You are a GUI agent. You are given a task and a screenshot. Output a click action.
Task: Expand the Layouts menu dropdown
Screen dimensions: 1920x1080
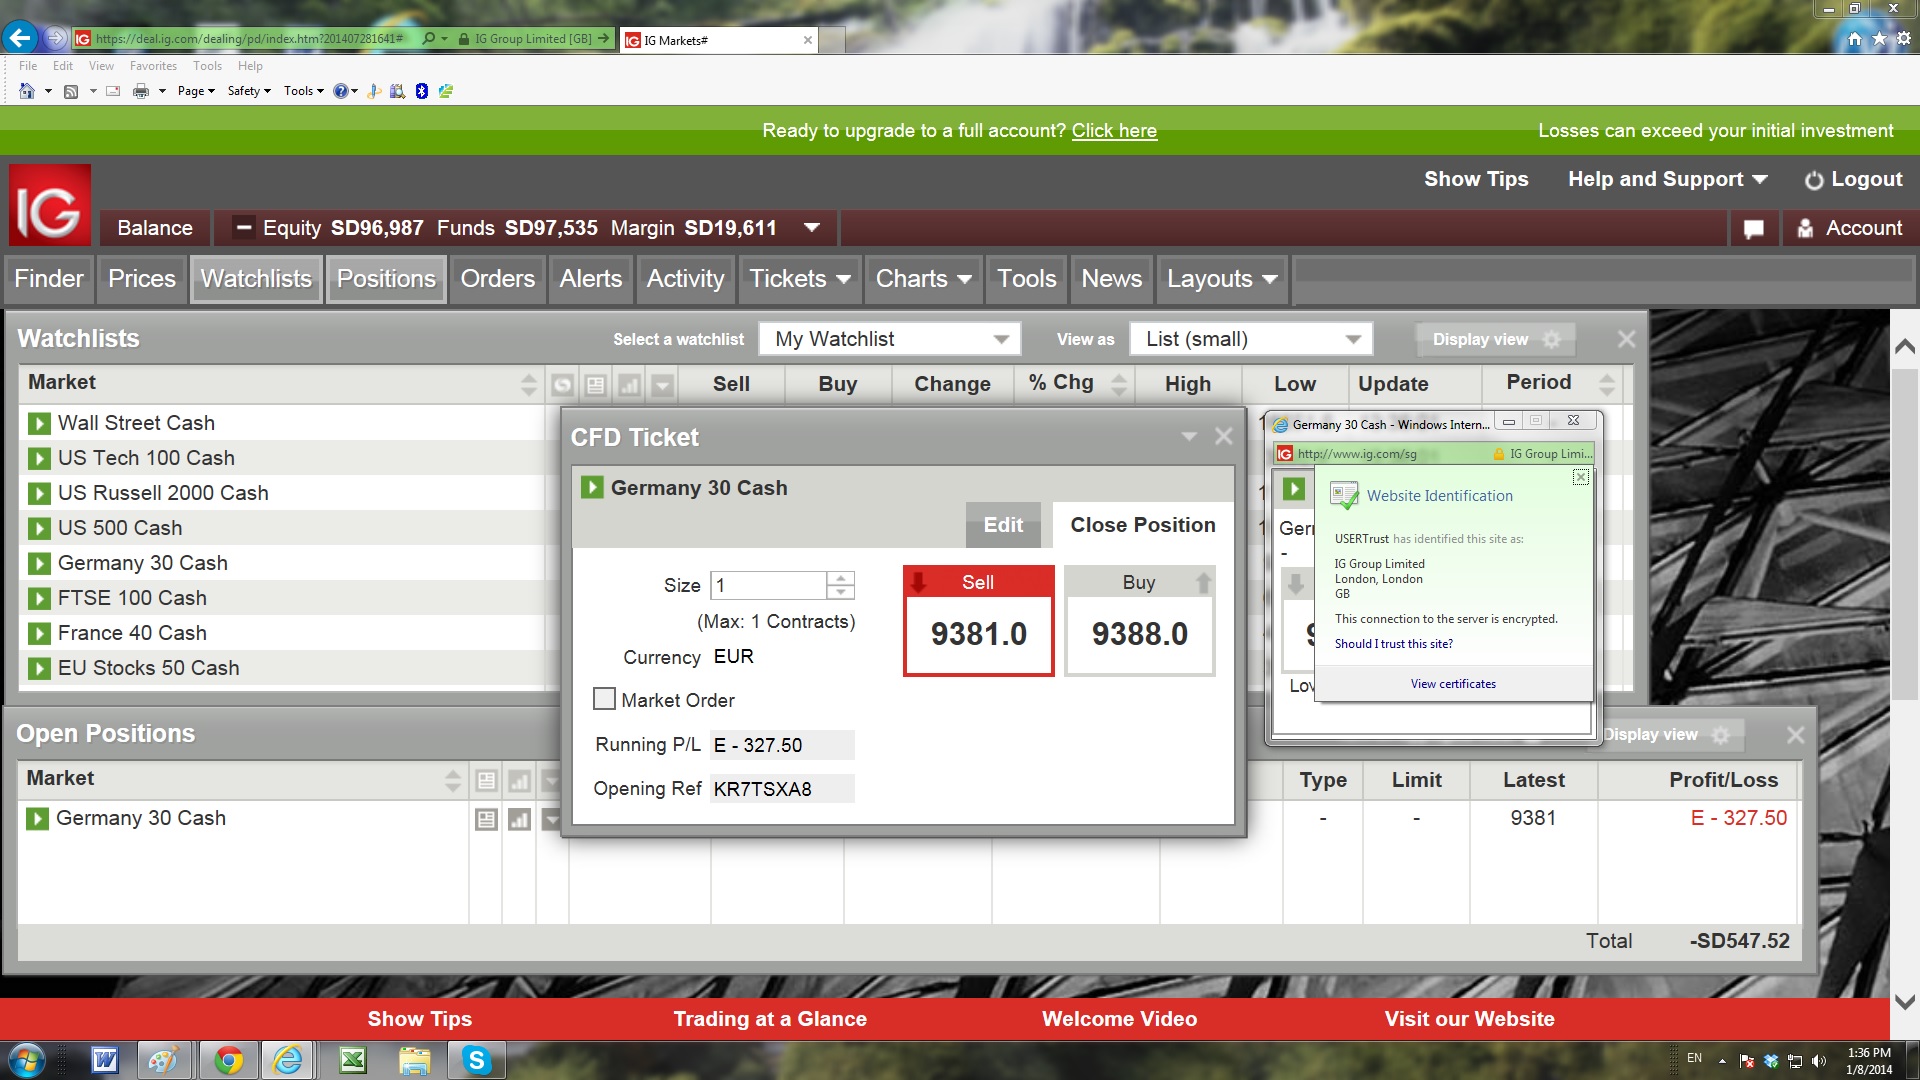click(1270, 280)
